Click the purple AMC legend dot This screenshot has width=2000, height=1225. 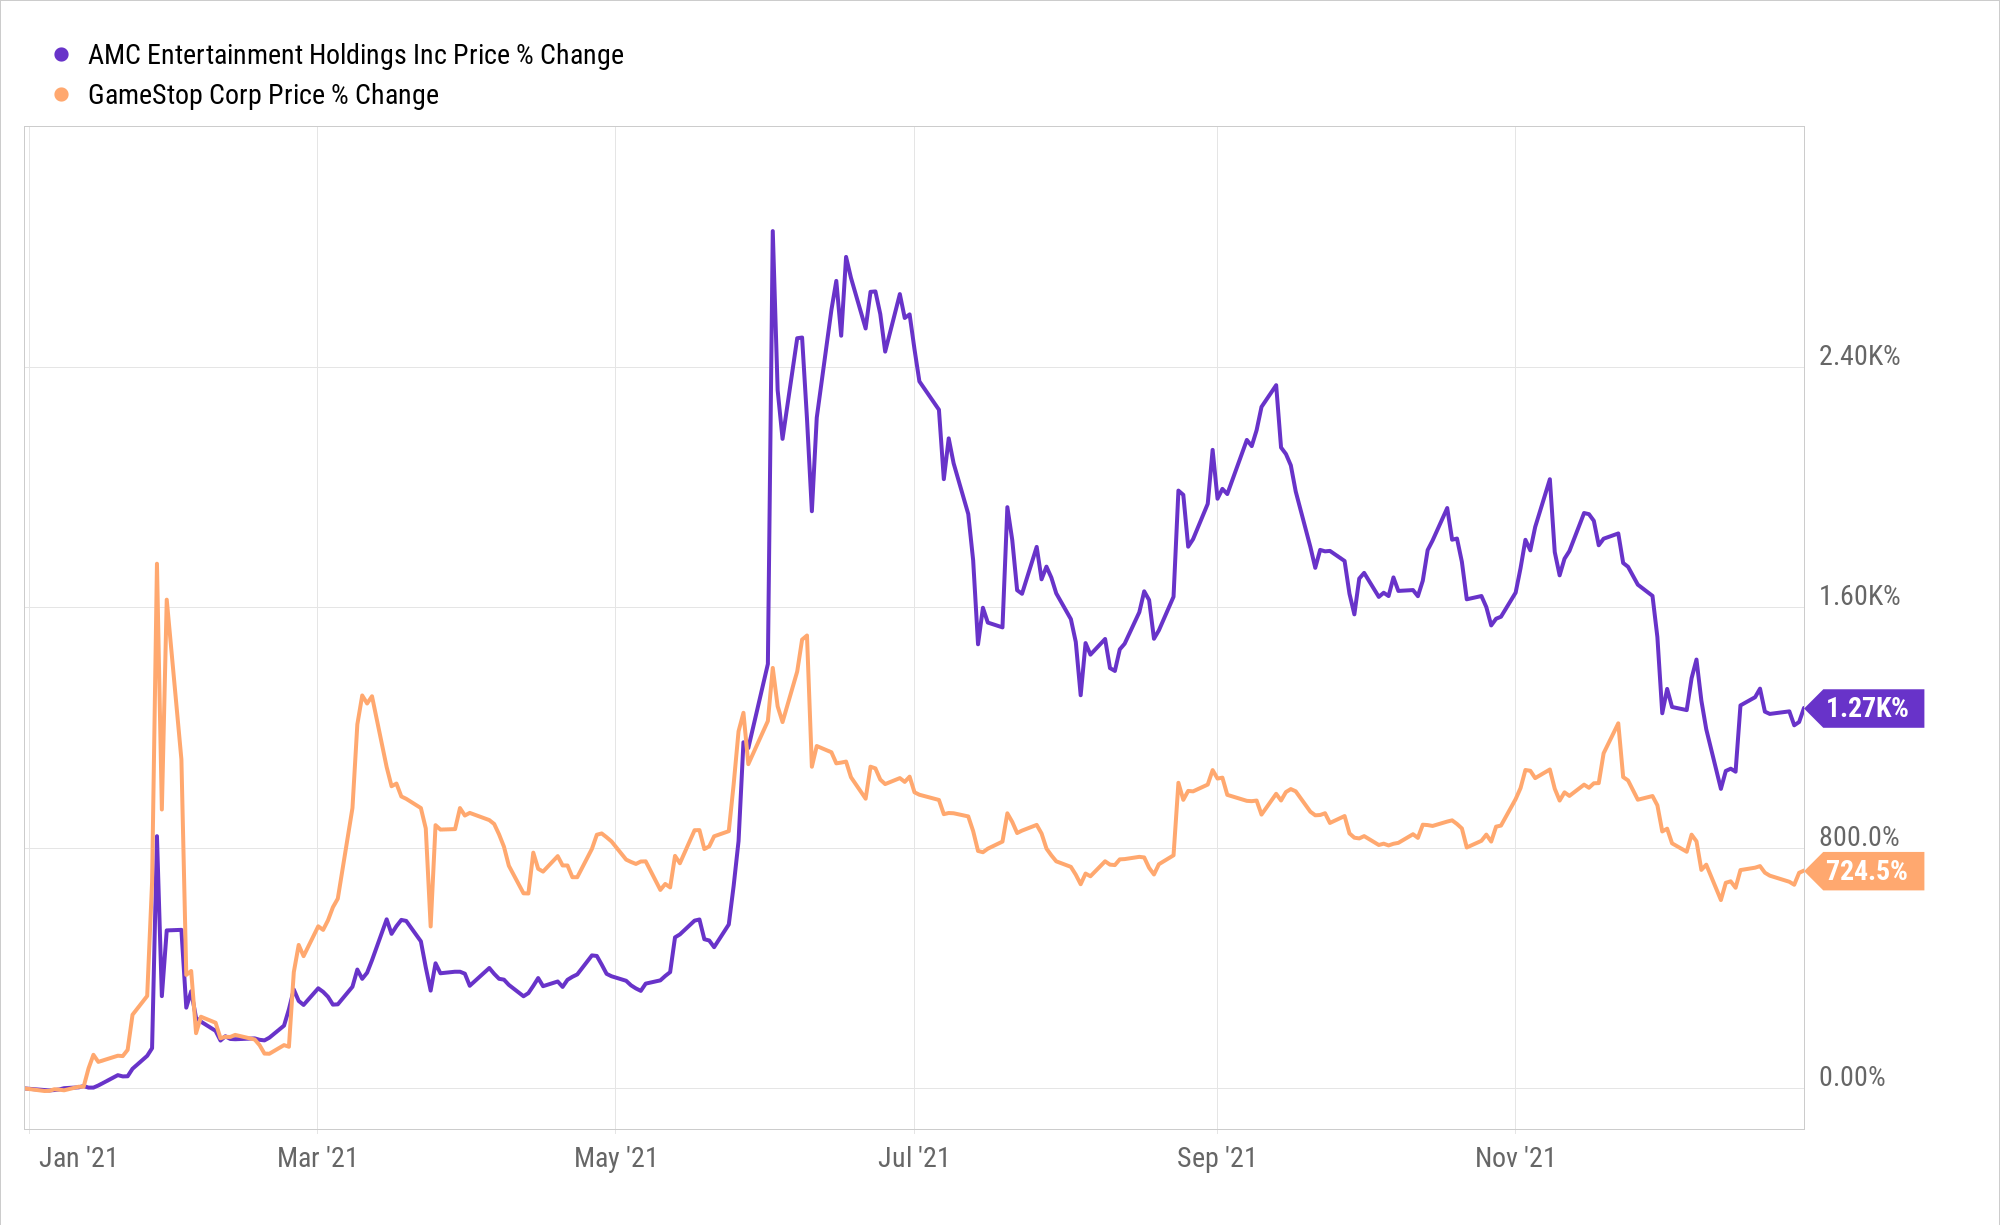pos(62,55)
